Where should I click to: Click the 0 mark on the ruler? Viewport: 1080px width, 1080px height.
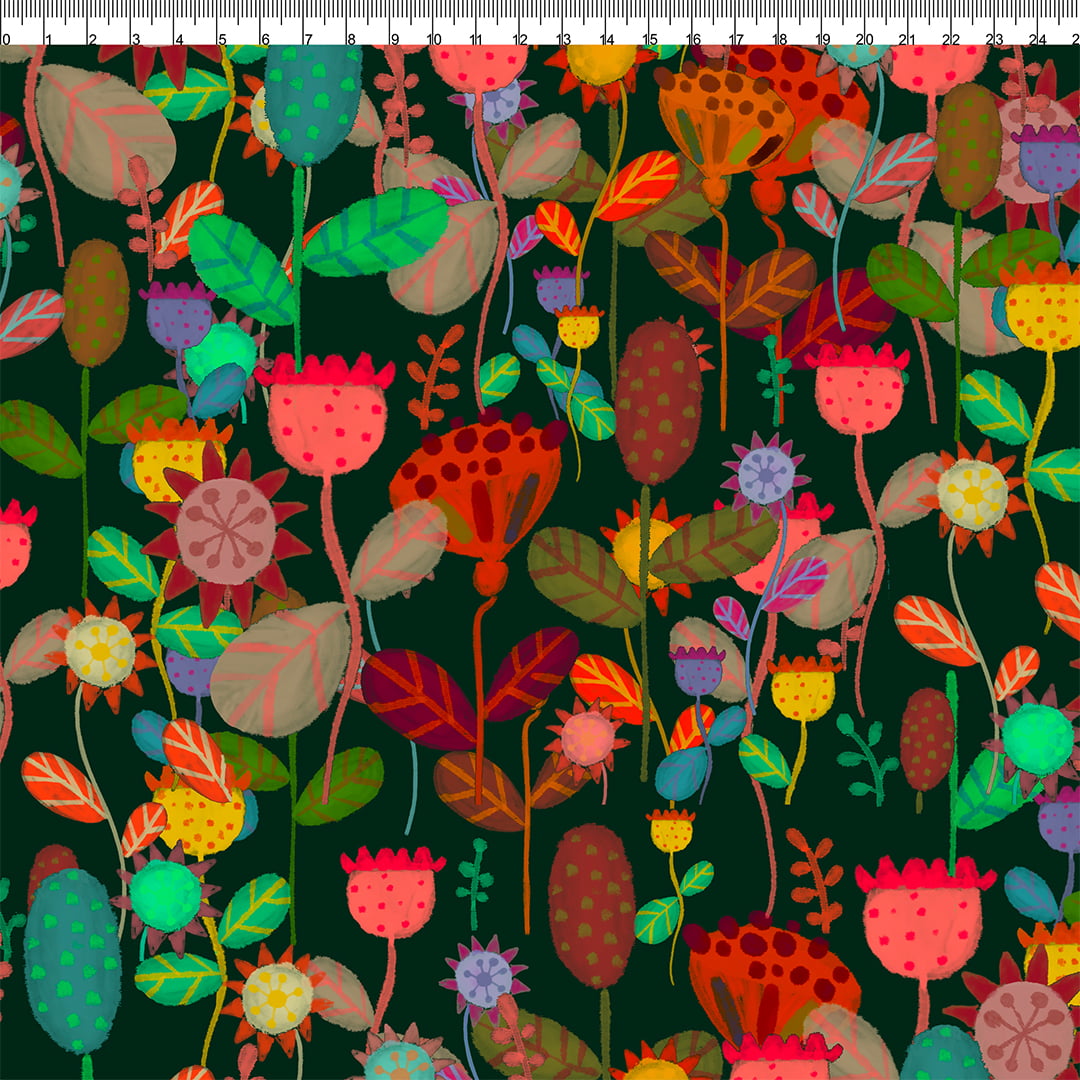[5, 39]
